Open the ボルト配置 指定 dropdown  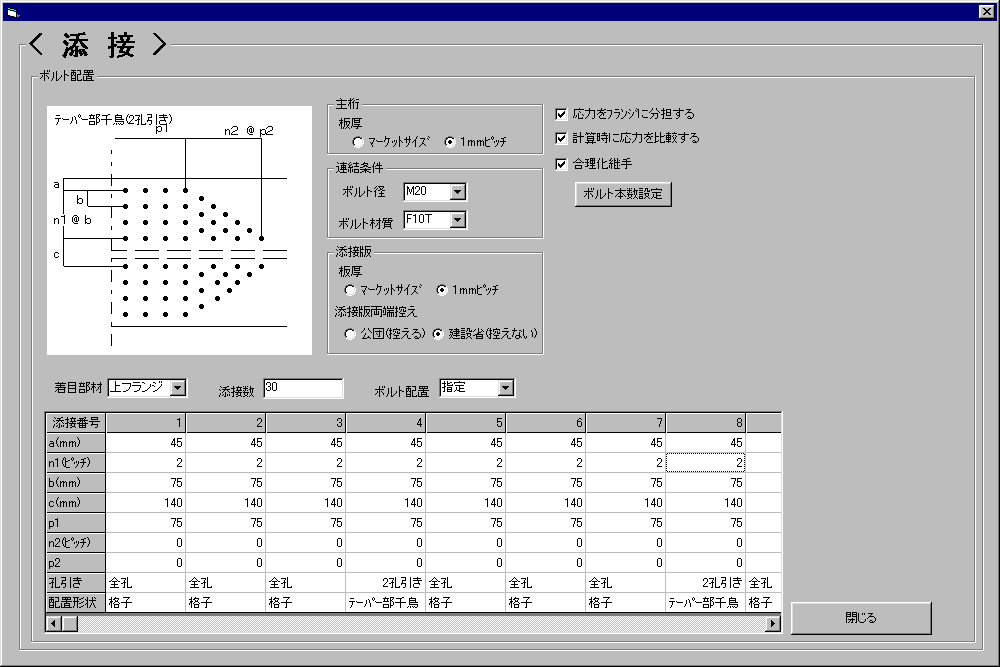pyautogui.click(x=505, y=388)
